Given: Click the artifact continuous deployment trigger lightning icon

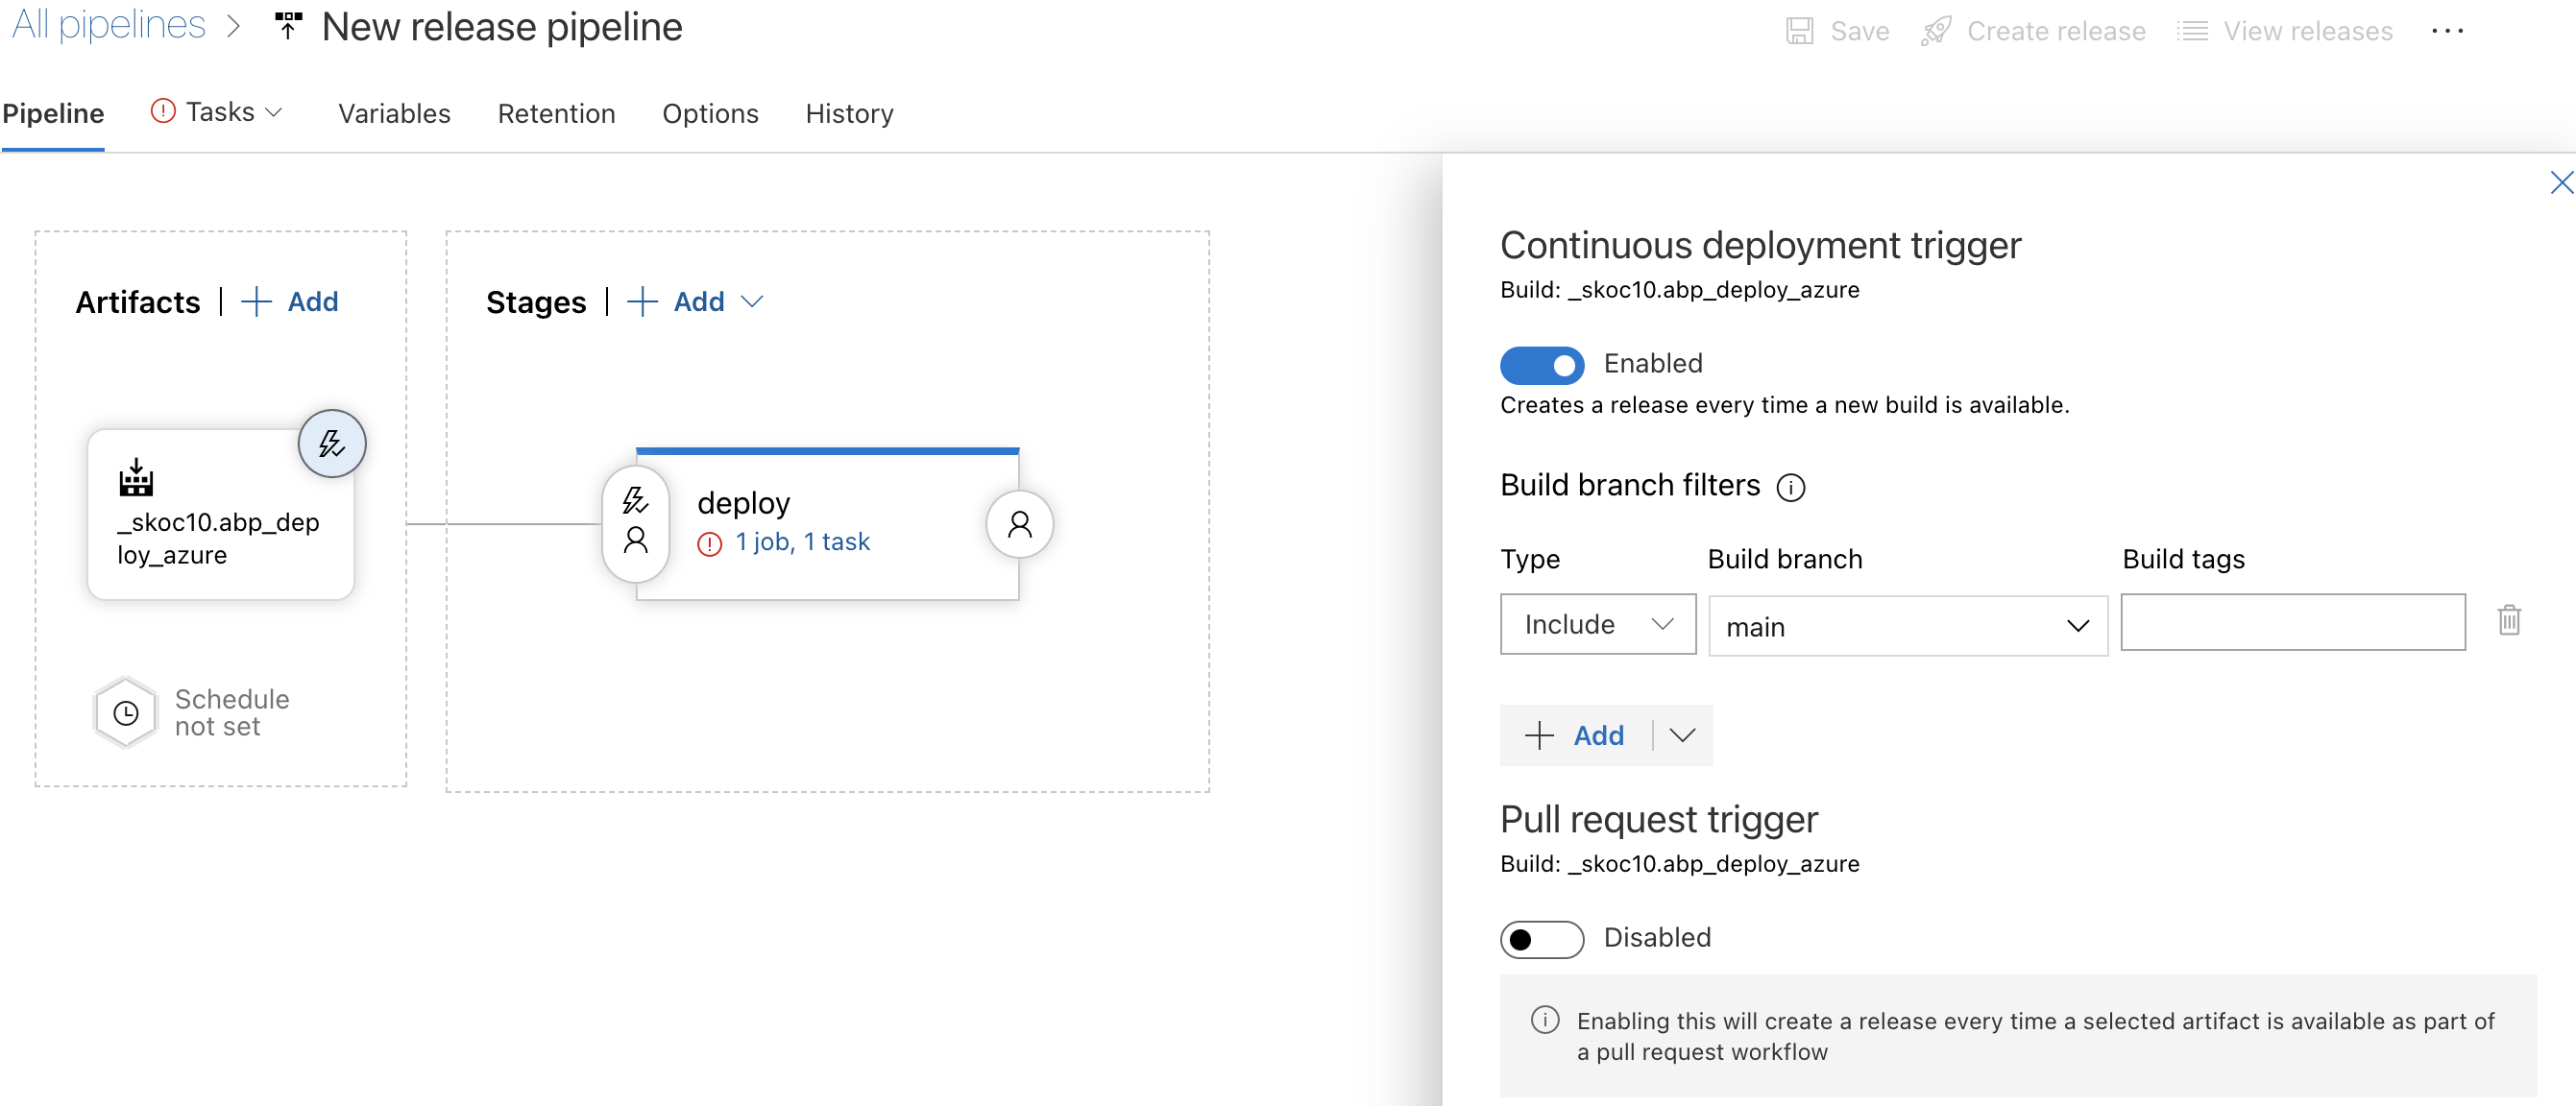Looking at the screenshot, I should click(332, 443).
